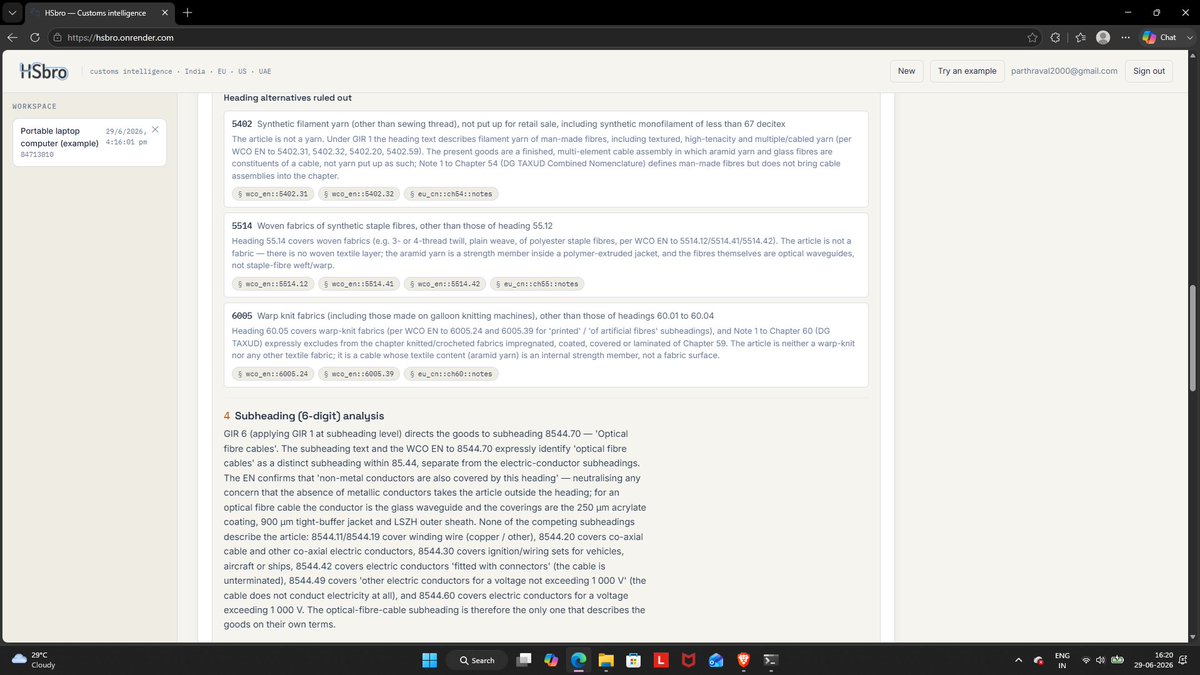1200x675 pixels.
Task: Open the browser profile avatar
Action: 1103,37
